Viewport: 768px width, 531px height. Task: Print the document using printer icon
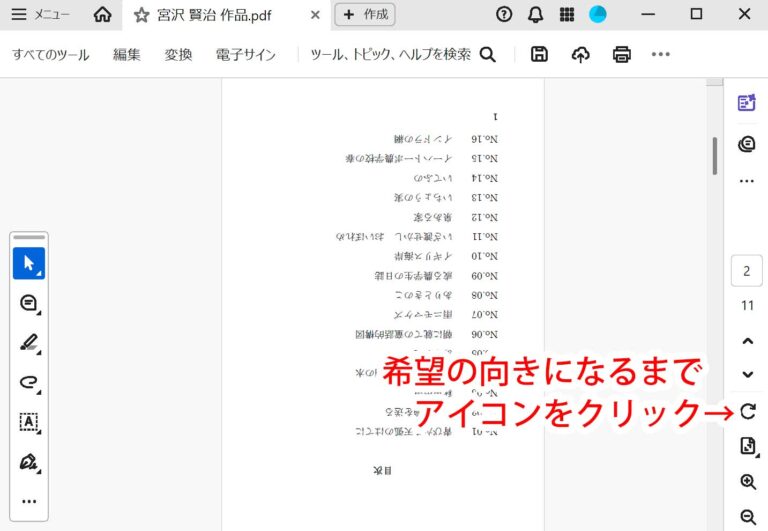click(622, 54)
